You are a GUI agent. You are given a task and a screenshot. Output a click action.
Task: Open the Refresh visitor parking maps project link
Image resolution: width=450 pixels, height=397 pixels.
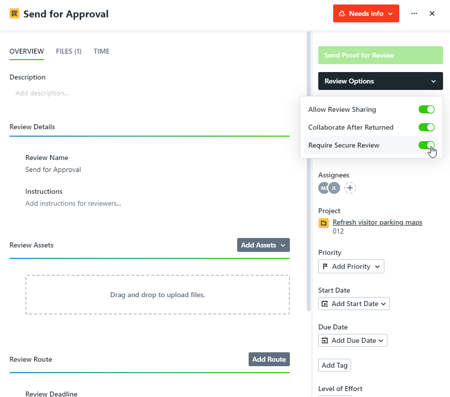tap(377, 222)
